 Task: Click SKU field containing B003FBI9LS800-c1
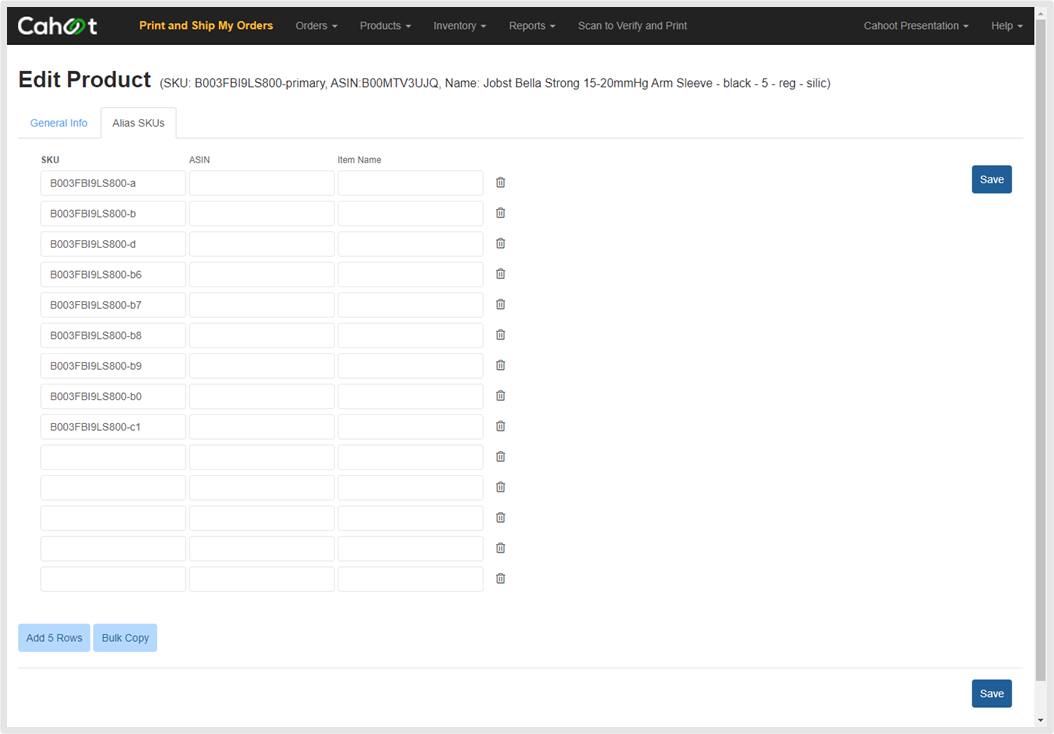tap(113, 426)
